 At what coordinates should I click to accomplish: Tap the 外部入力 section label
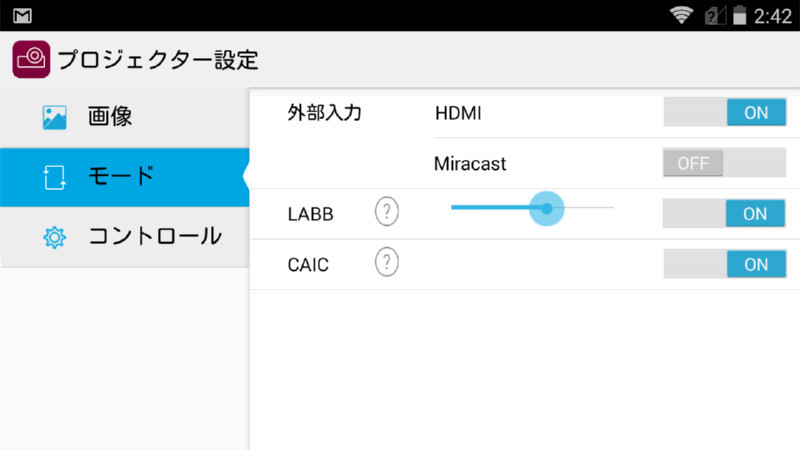pyautogui.click(x=324, y=113)
